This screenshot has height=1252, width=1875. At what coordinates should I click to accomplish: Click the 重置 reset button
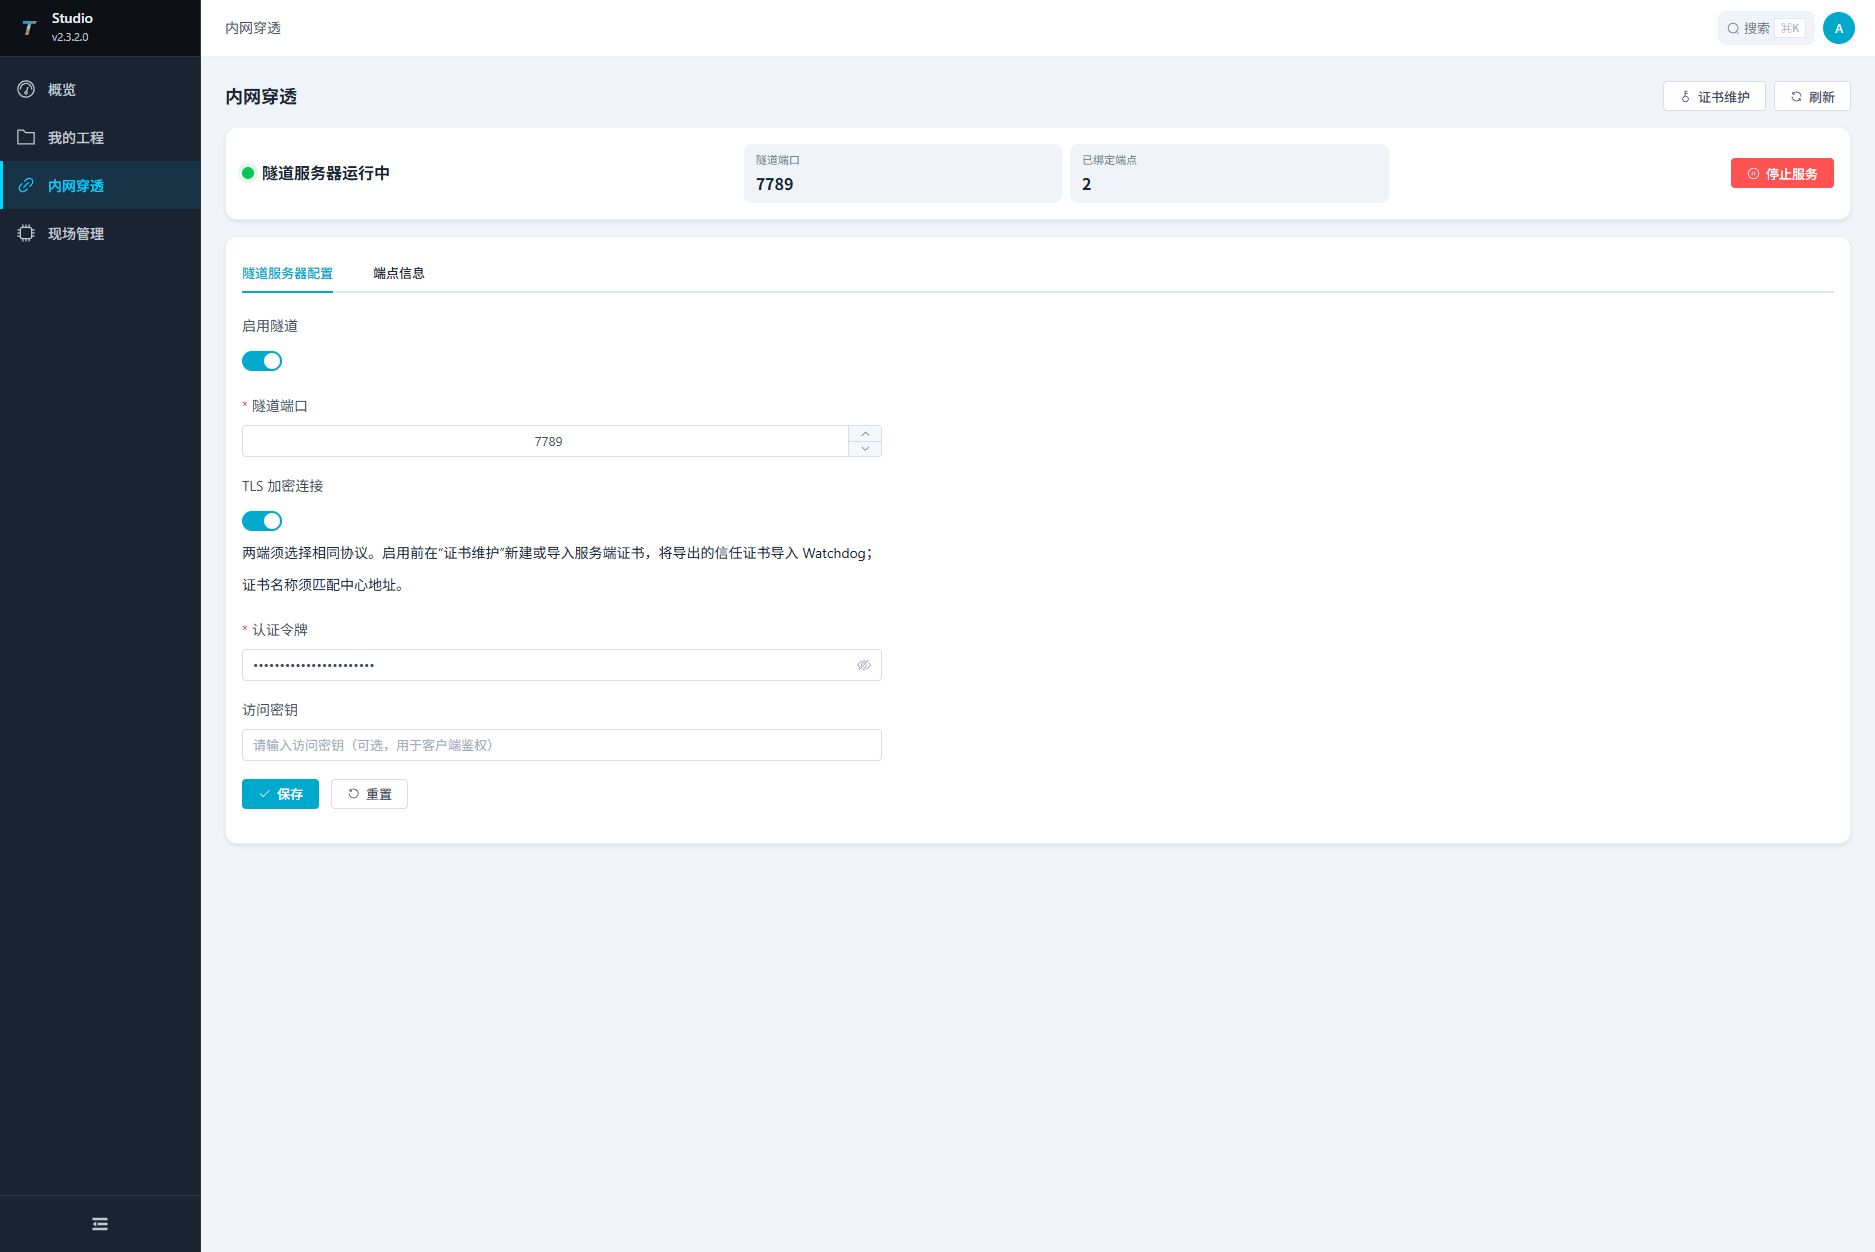click(x=369, y=794)
